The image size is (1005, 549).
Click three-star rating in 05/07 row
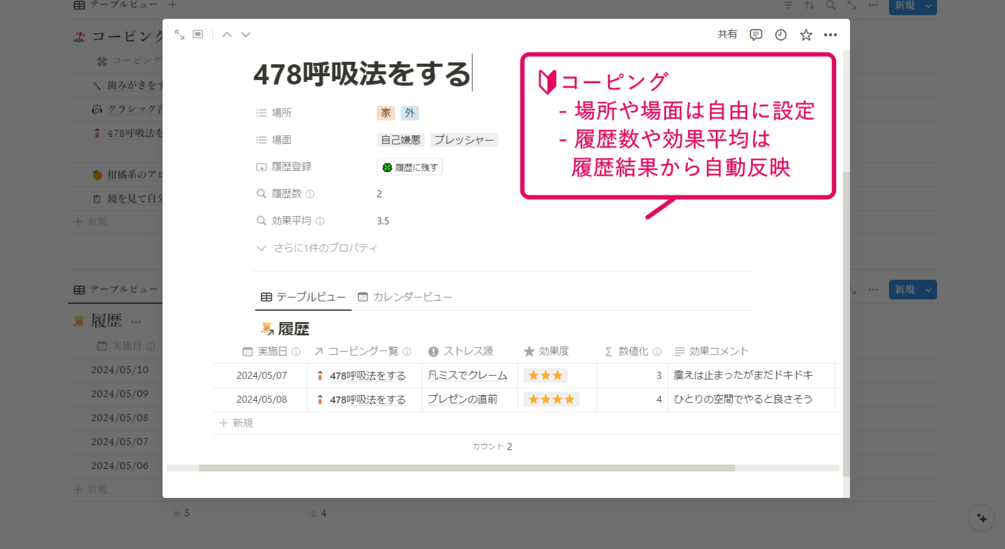pyautogui.click(x=545, y=375)
